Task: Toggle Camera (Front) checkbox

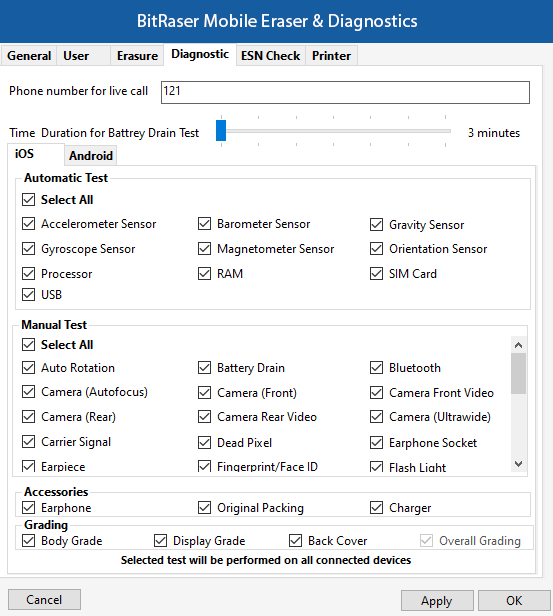Action: coord(204,392)
